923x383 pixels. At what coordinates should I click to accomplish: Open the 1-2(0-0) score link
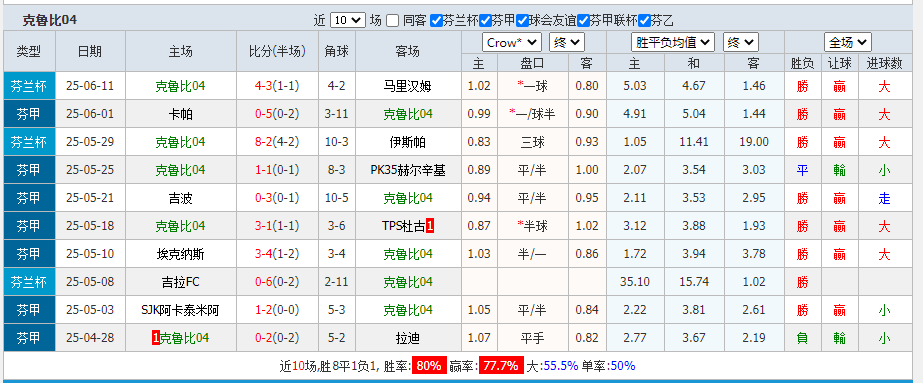point(277,310)
